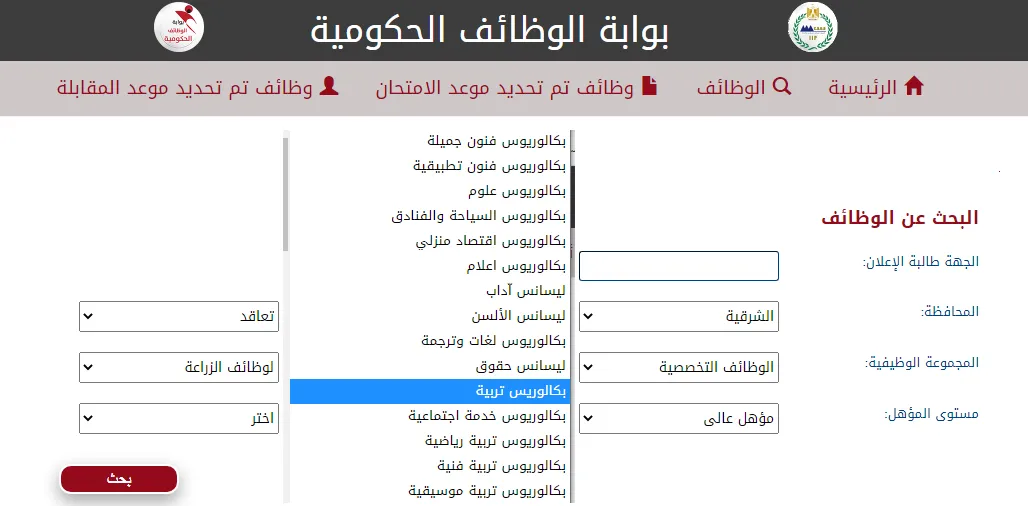Click the home icon beside الرئيسية

coord(913,87)
